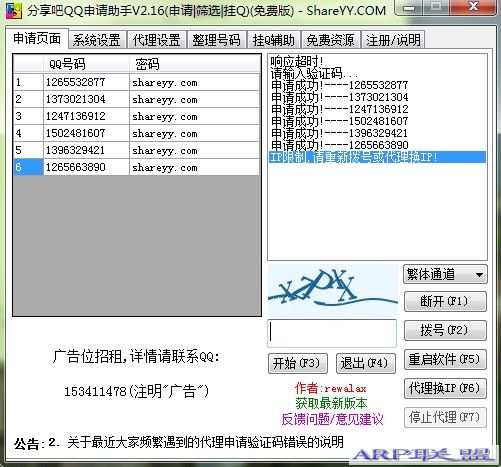
Task: Click the 断开(F1) button
Action: pyautogui.click(x=445, y=302)
